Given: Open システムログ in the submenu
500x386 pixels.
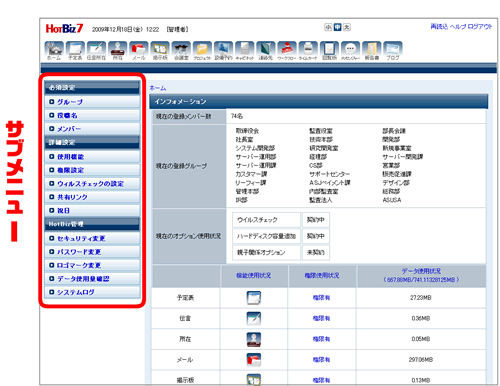Looking at the screenshot, I should point(92,292).
